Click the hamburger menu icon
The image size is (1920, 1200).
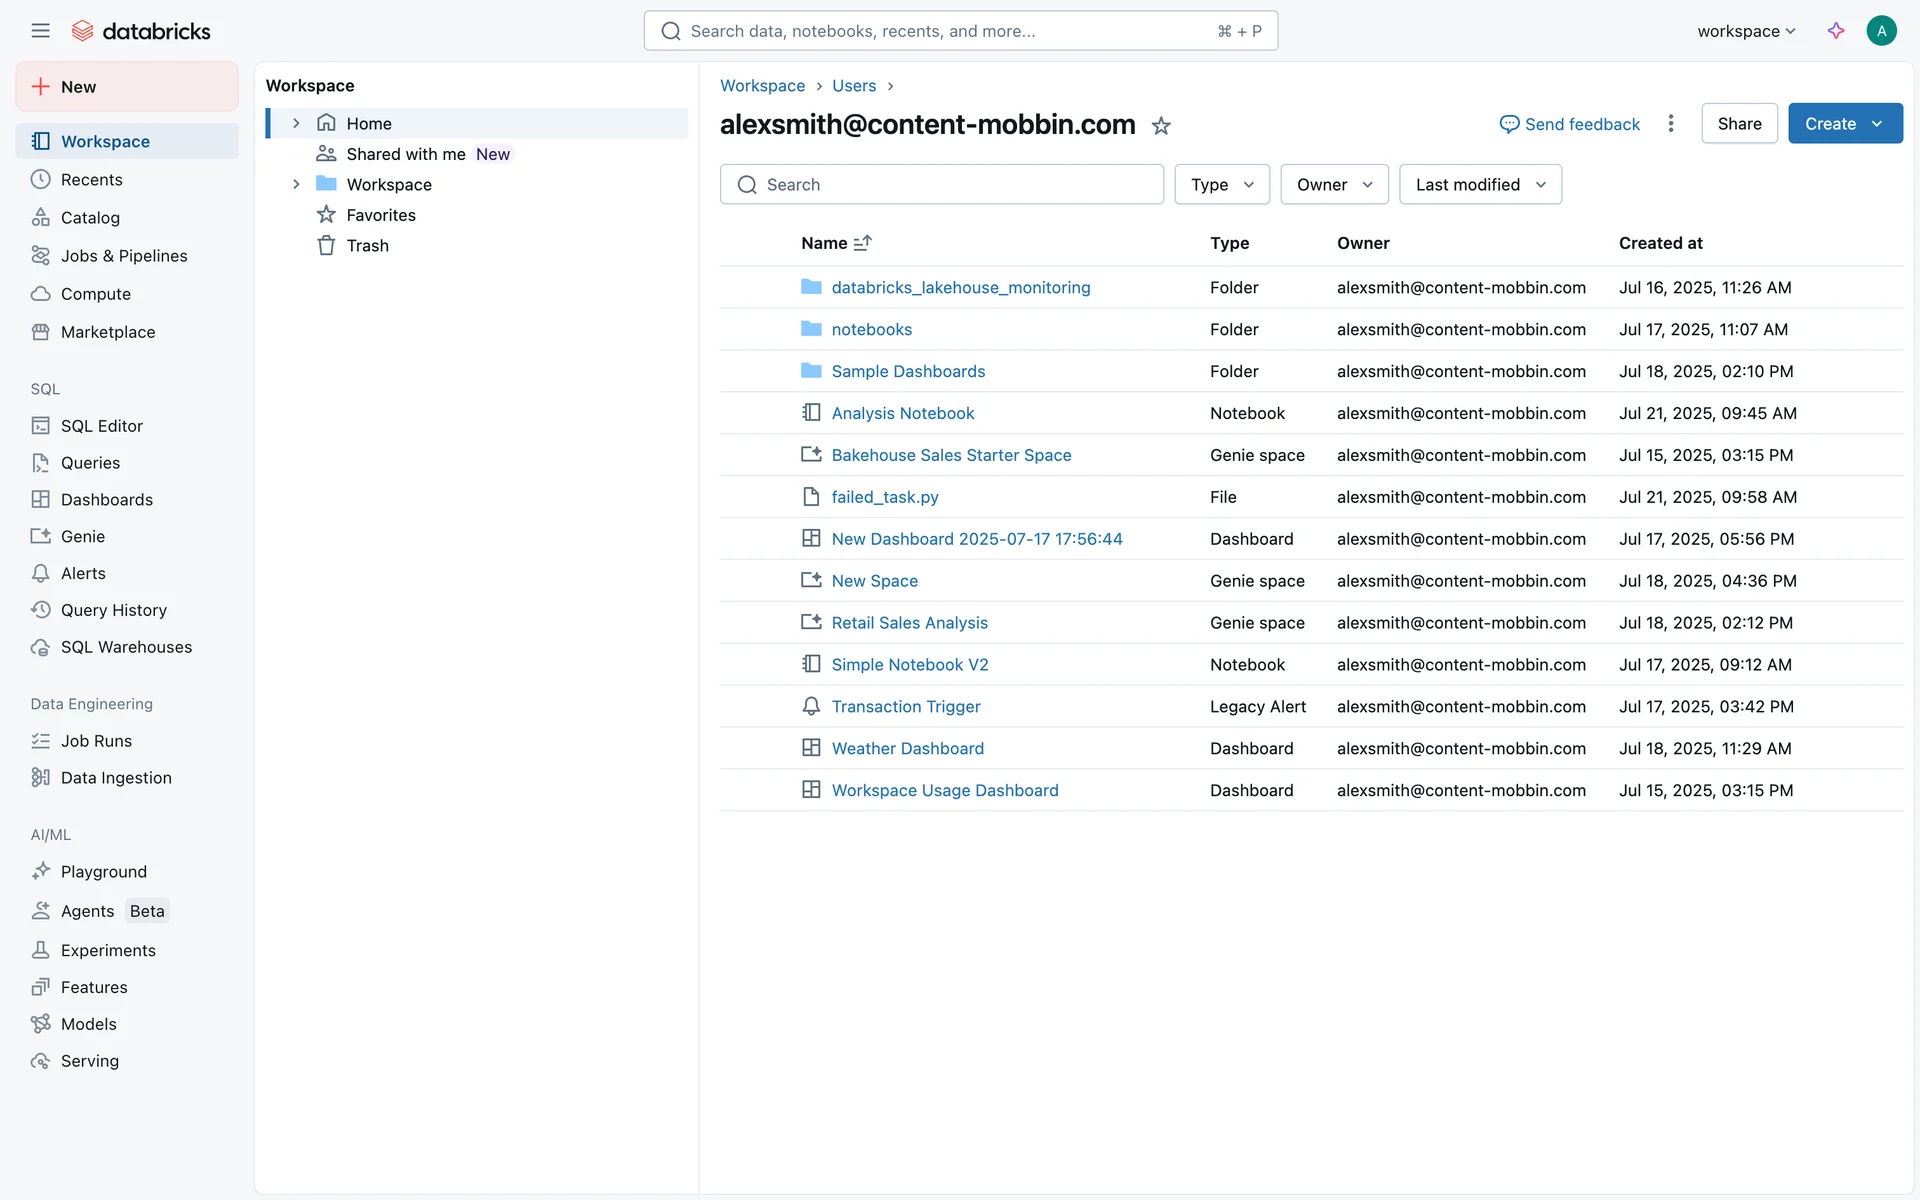pyautogui.click(x=40, y=31)
